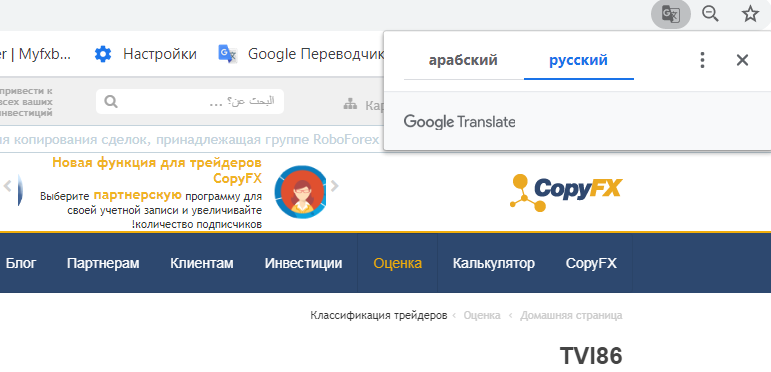Click the Домашняя страница breadcrumb link
The width and height of the screenshot is (771, 372).
pyautogui.click(x=571, y=315)
